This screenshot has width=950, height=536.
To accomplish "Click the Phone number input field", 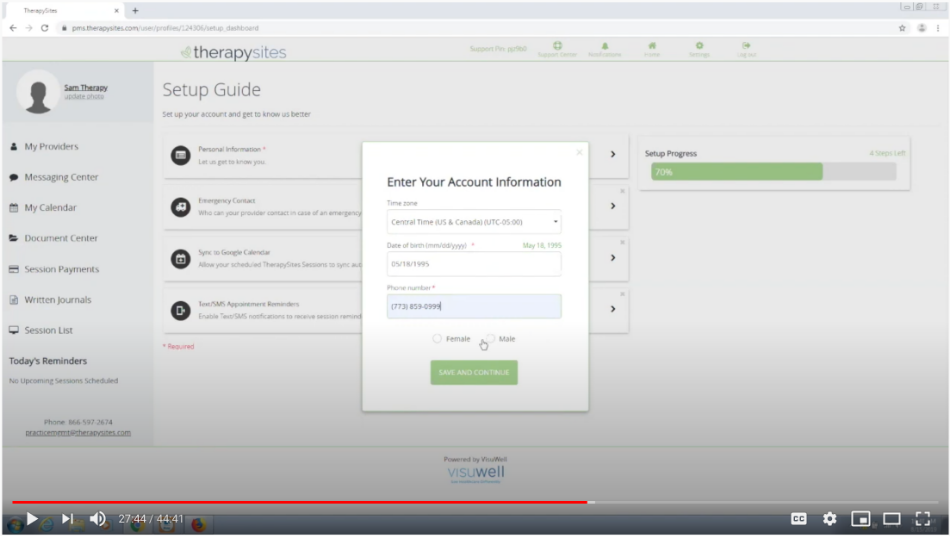I will click(x=474, y=306).
